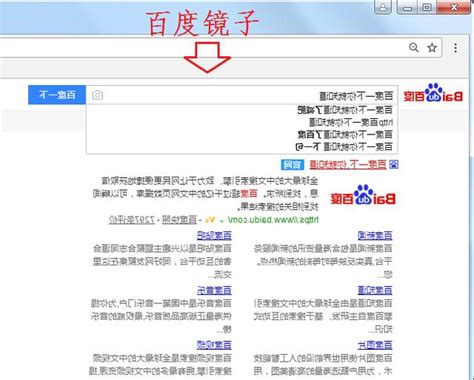Open the 7297条评价 reviews link
The width and height of the screenshot is (474, 380).
coord(132,220)
